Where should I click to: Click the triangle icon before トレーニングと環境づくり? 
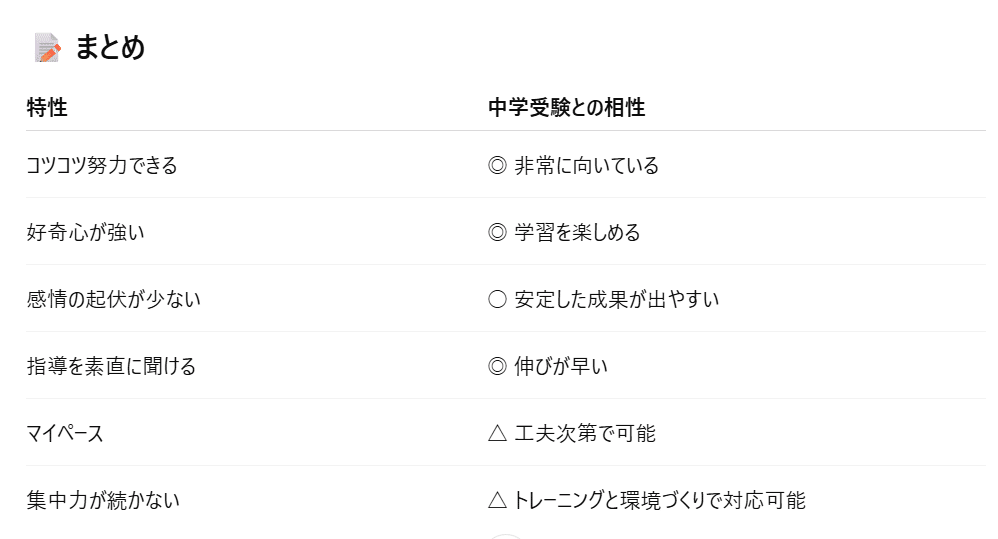497,500
